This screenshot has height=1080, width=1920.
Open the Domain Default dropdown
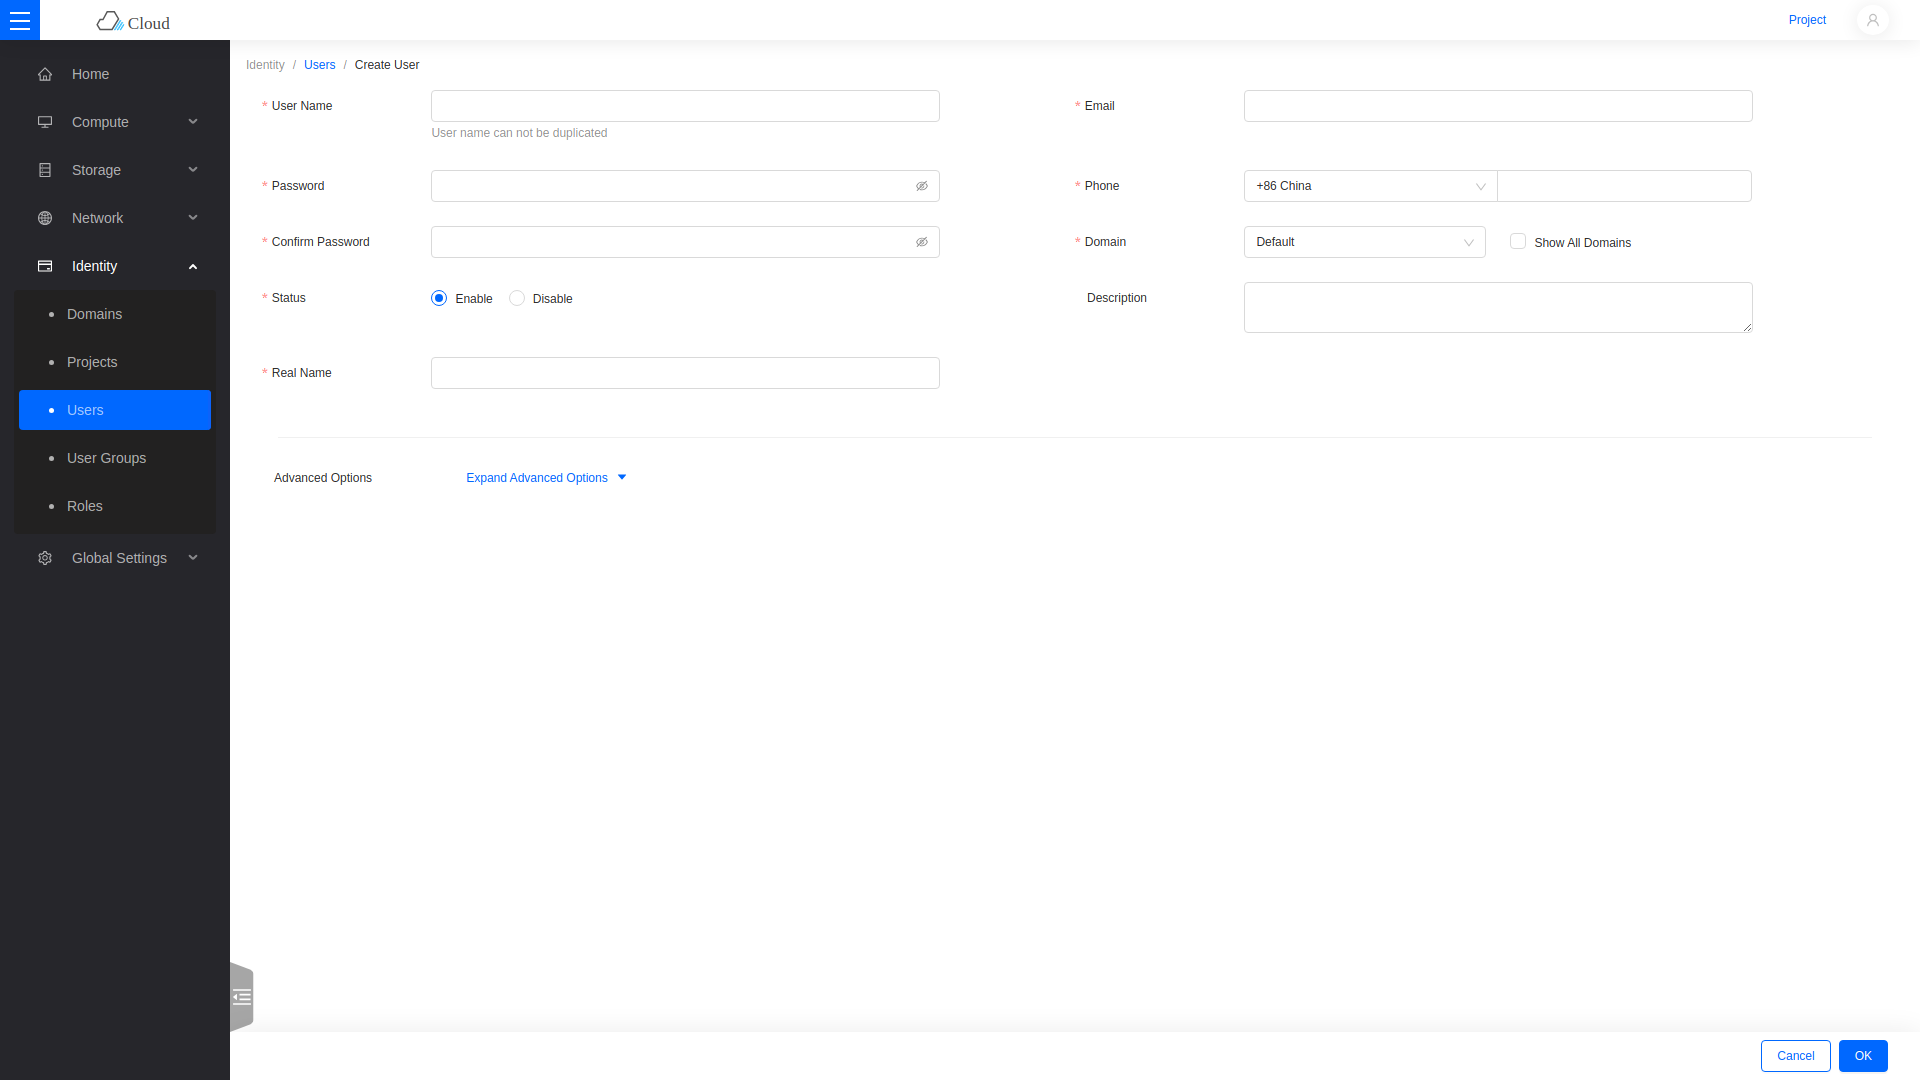point(1365,242)
